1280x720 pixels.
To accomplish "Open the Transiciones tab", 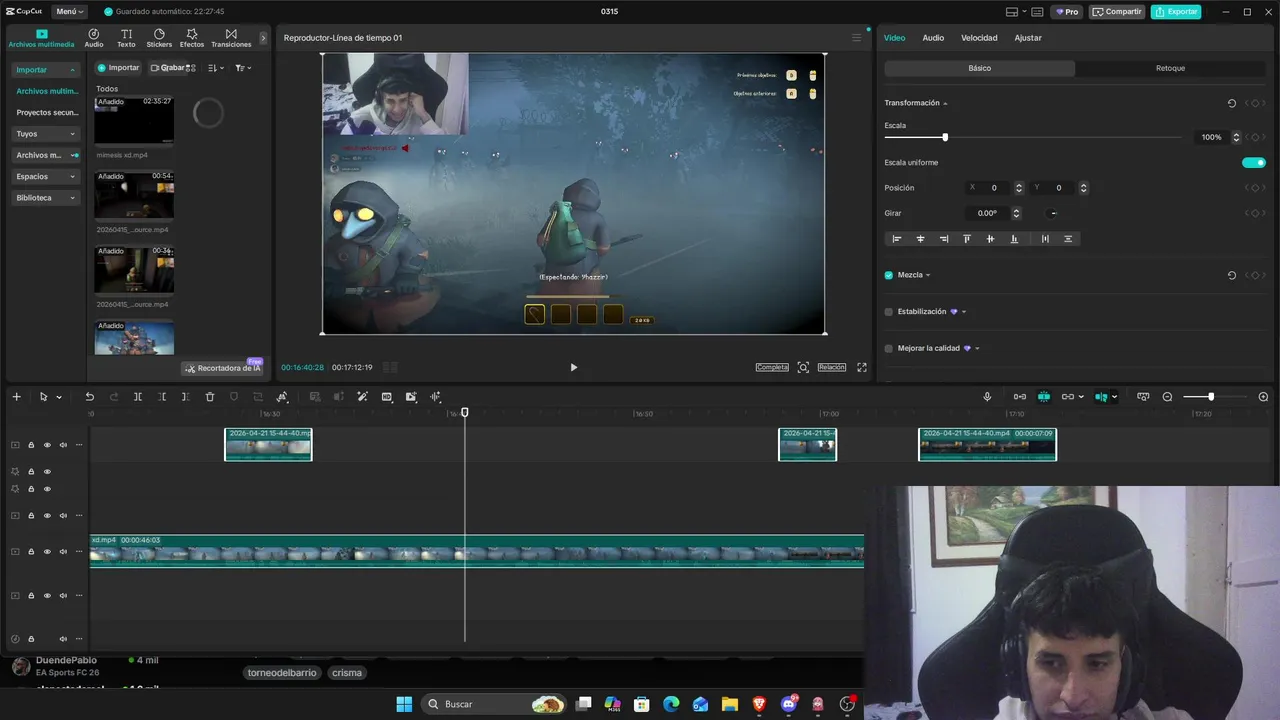I will tap(231, 38).
